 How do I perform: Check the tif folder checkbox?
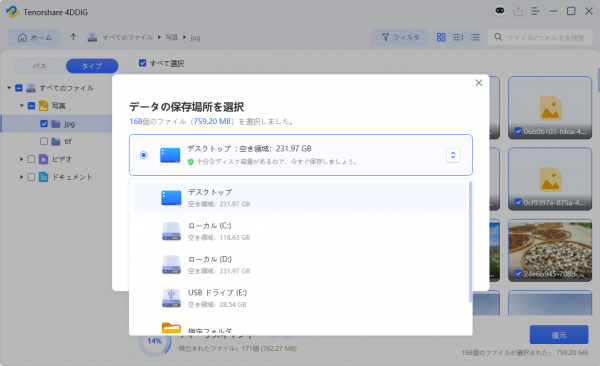tap(44, 141)
